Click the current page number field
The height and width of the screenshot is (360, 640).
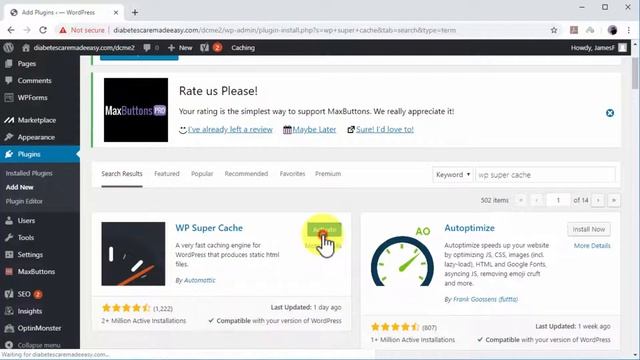558,200
